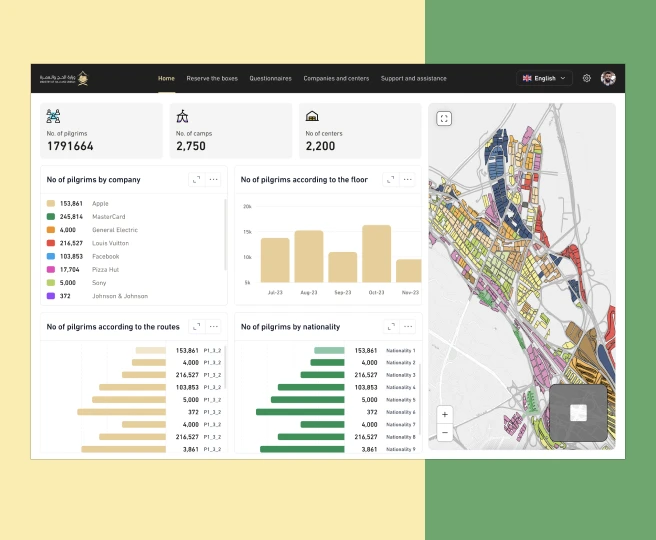Click the No. of pilgrims value 1791664
This screenshot has height=540, width=656.
tap(70, 146)
